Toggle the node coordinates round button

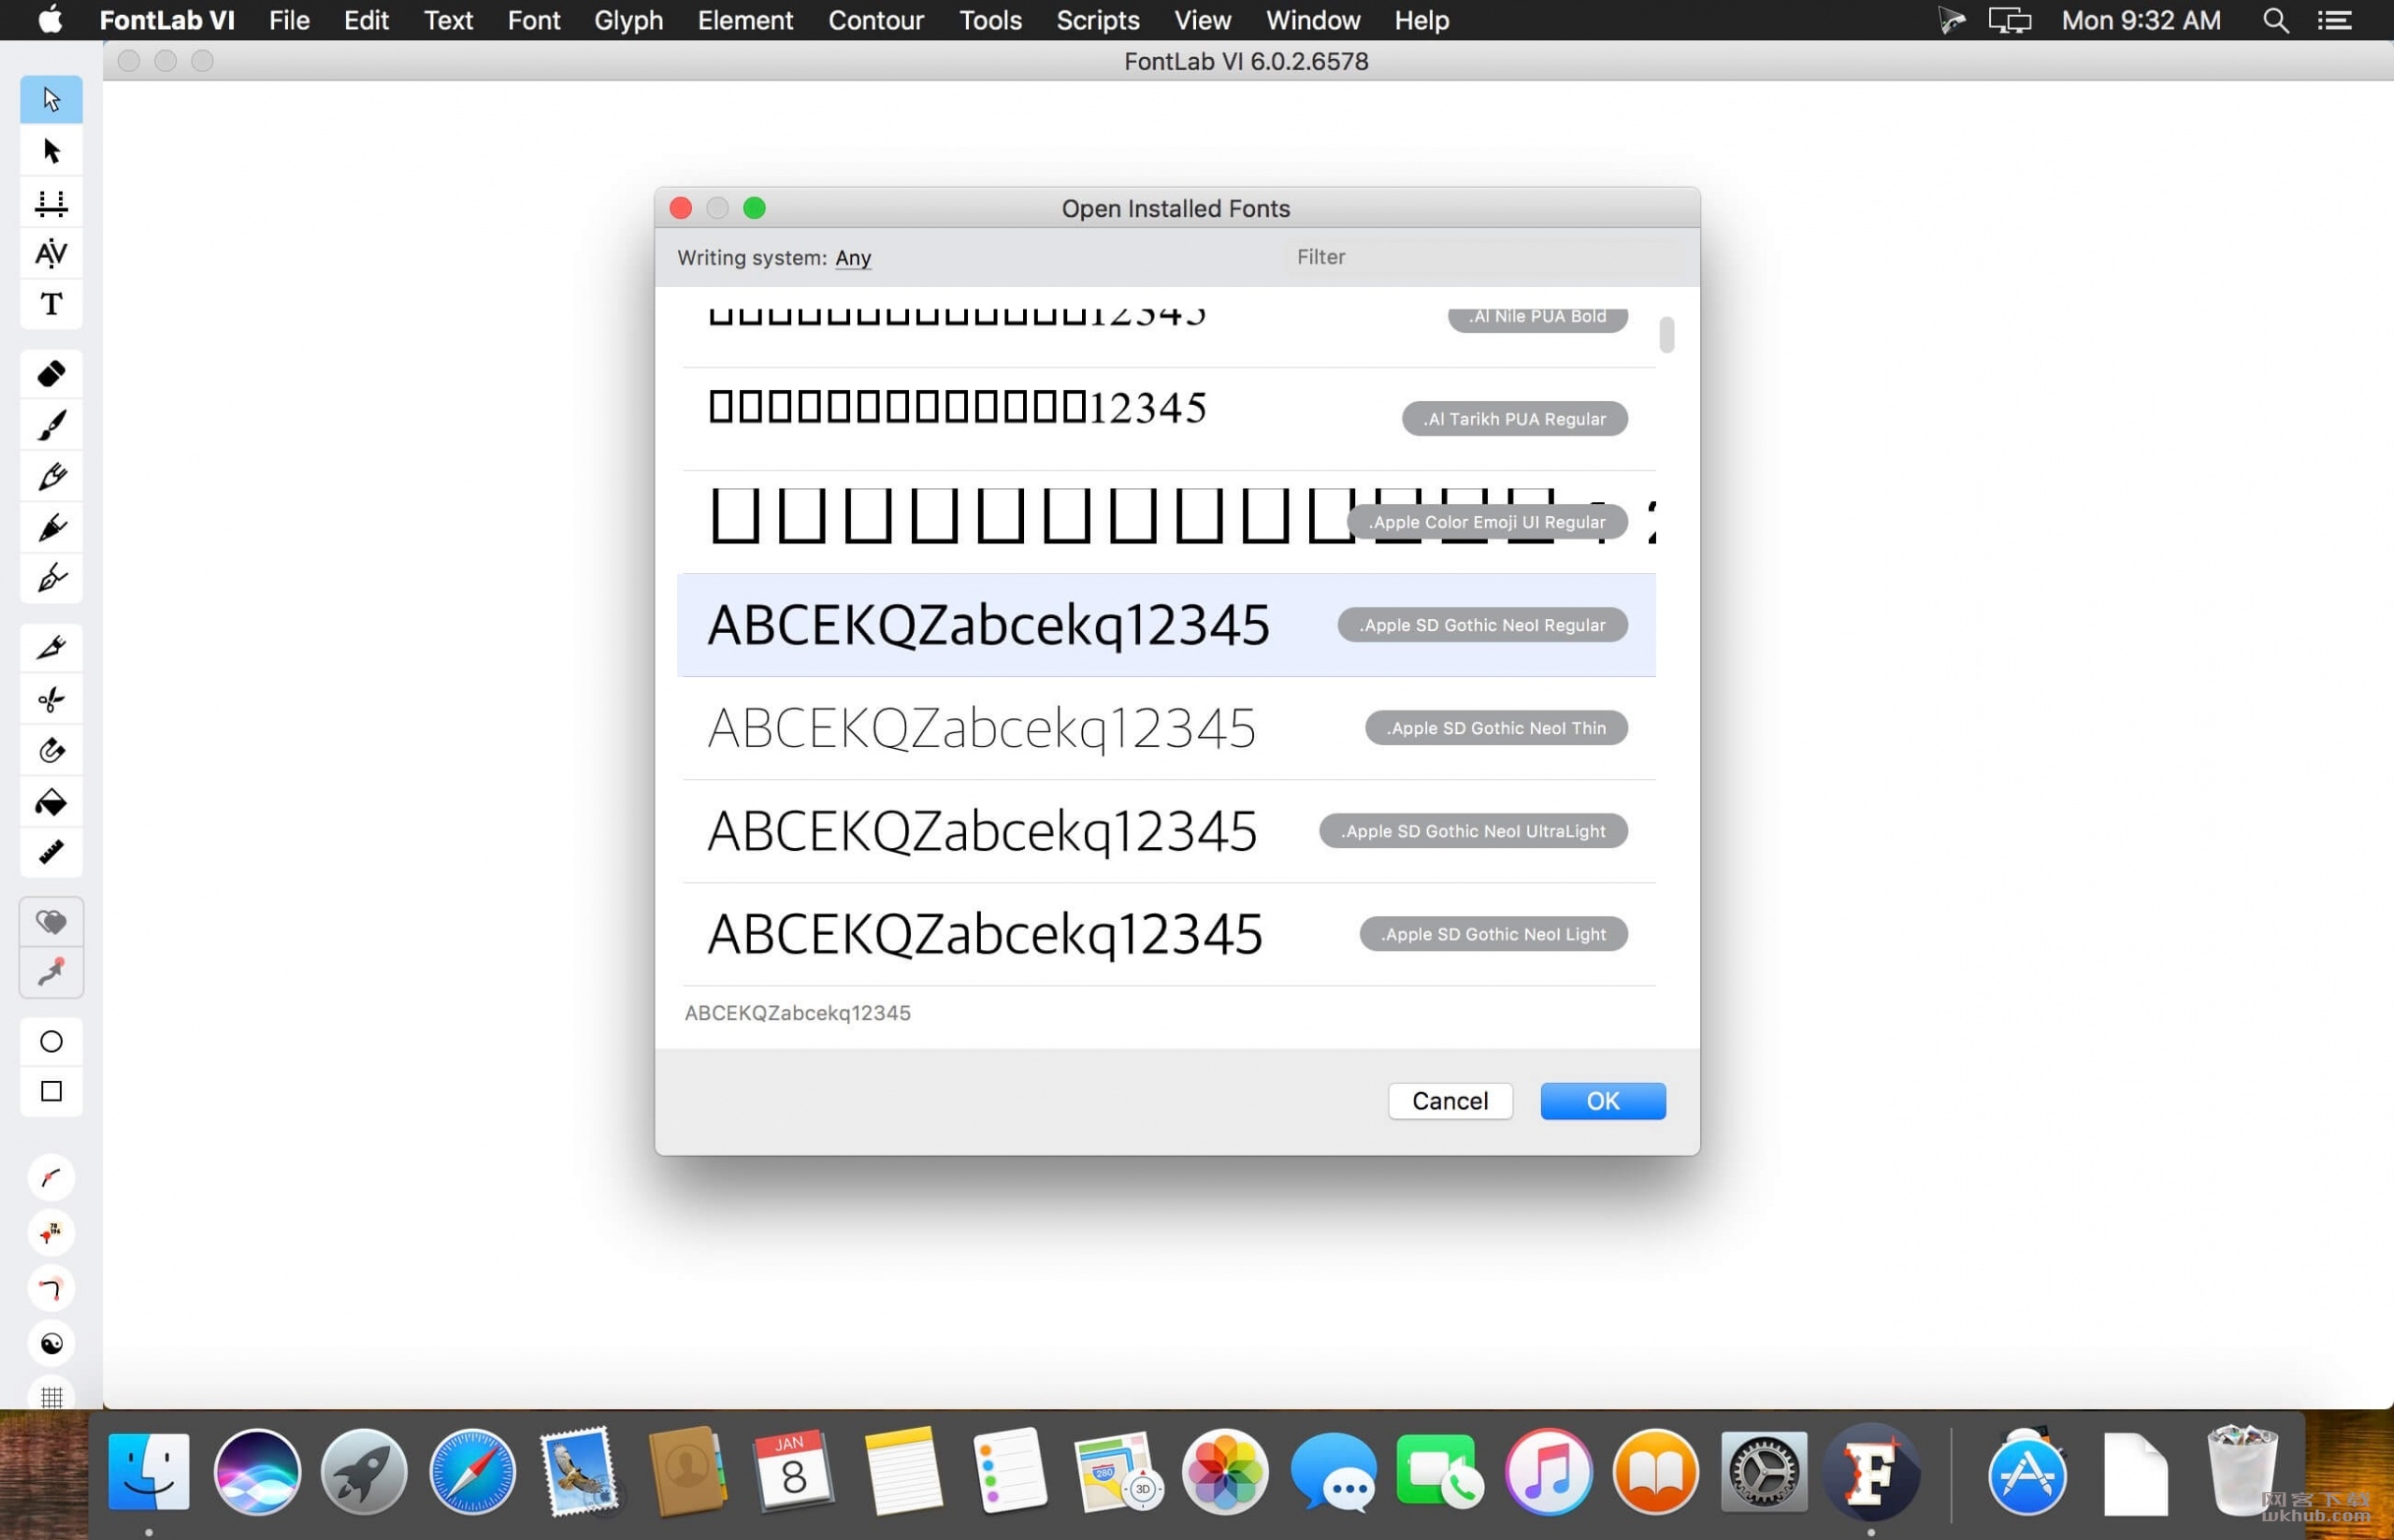click(x=51, y=1233)
